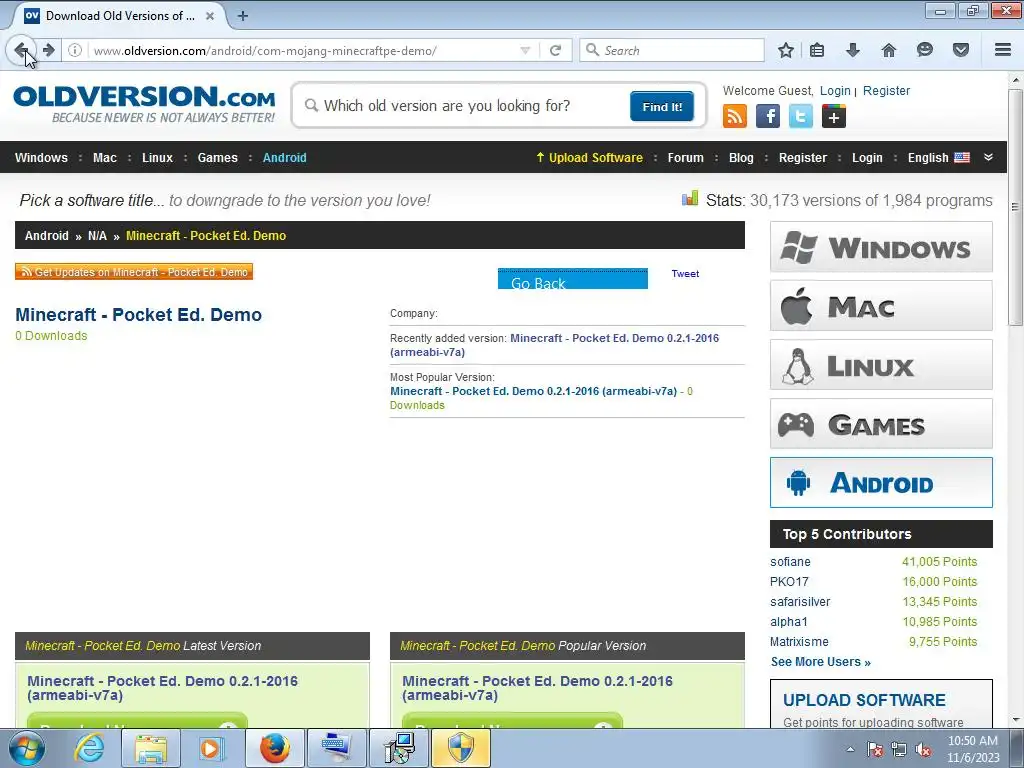Click the Find It! button
Image resolution: width=1024 pixels, height=768 pixels.
click(662, 106)
